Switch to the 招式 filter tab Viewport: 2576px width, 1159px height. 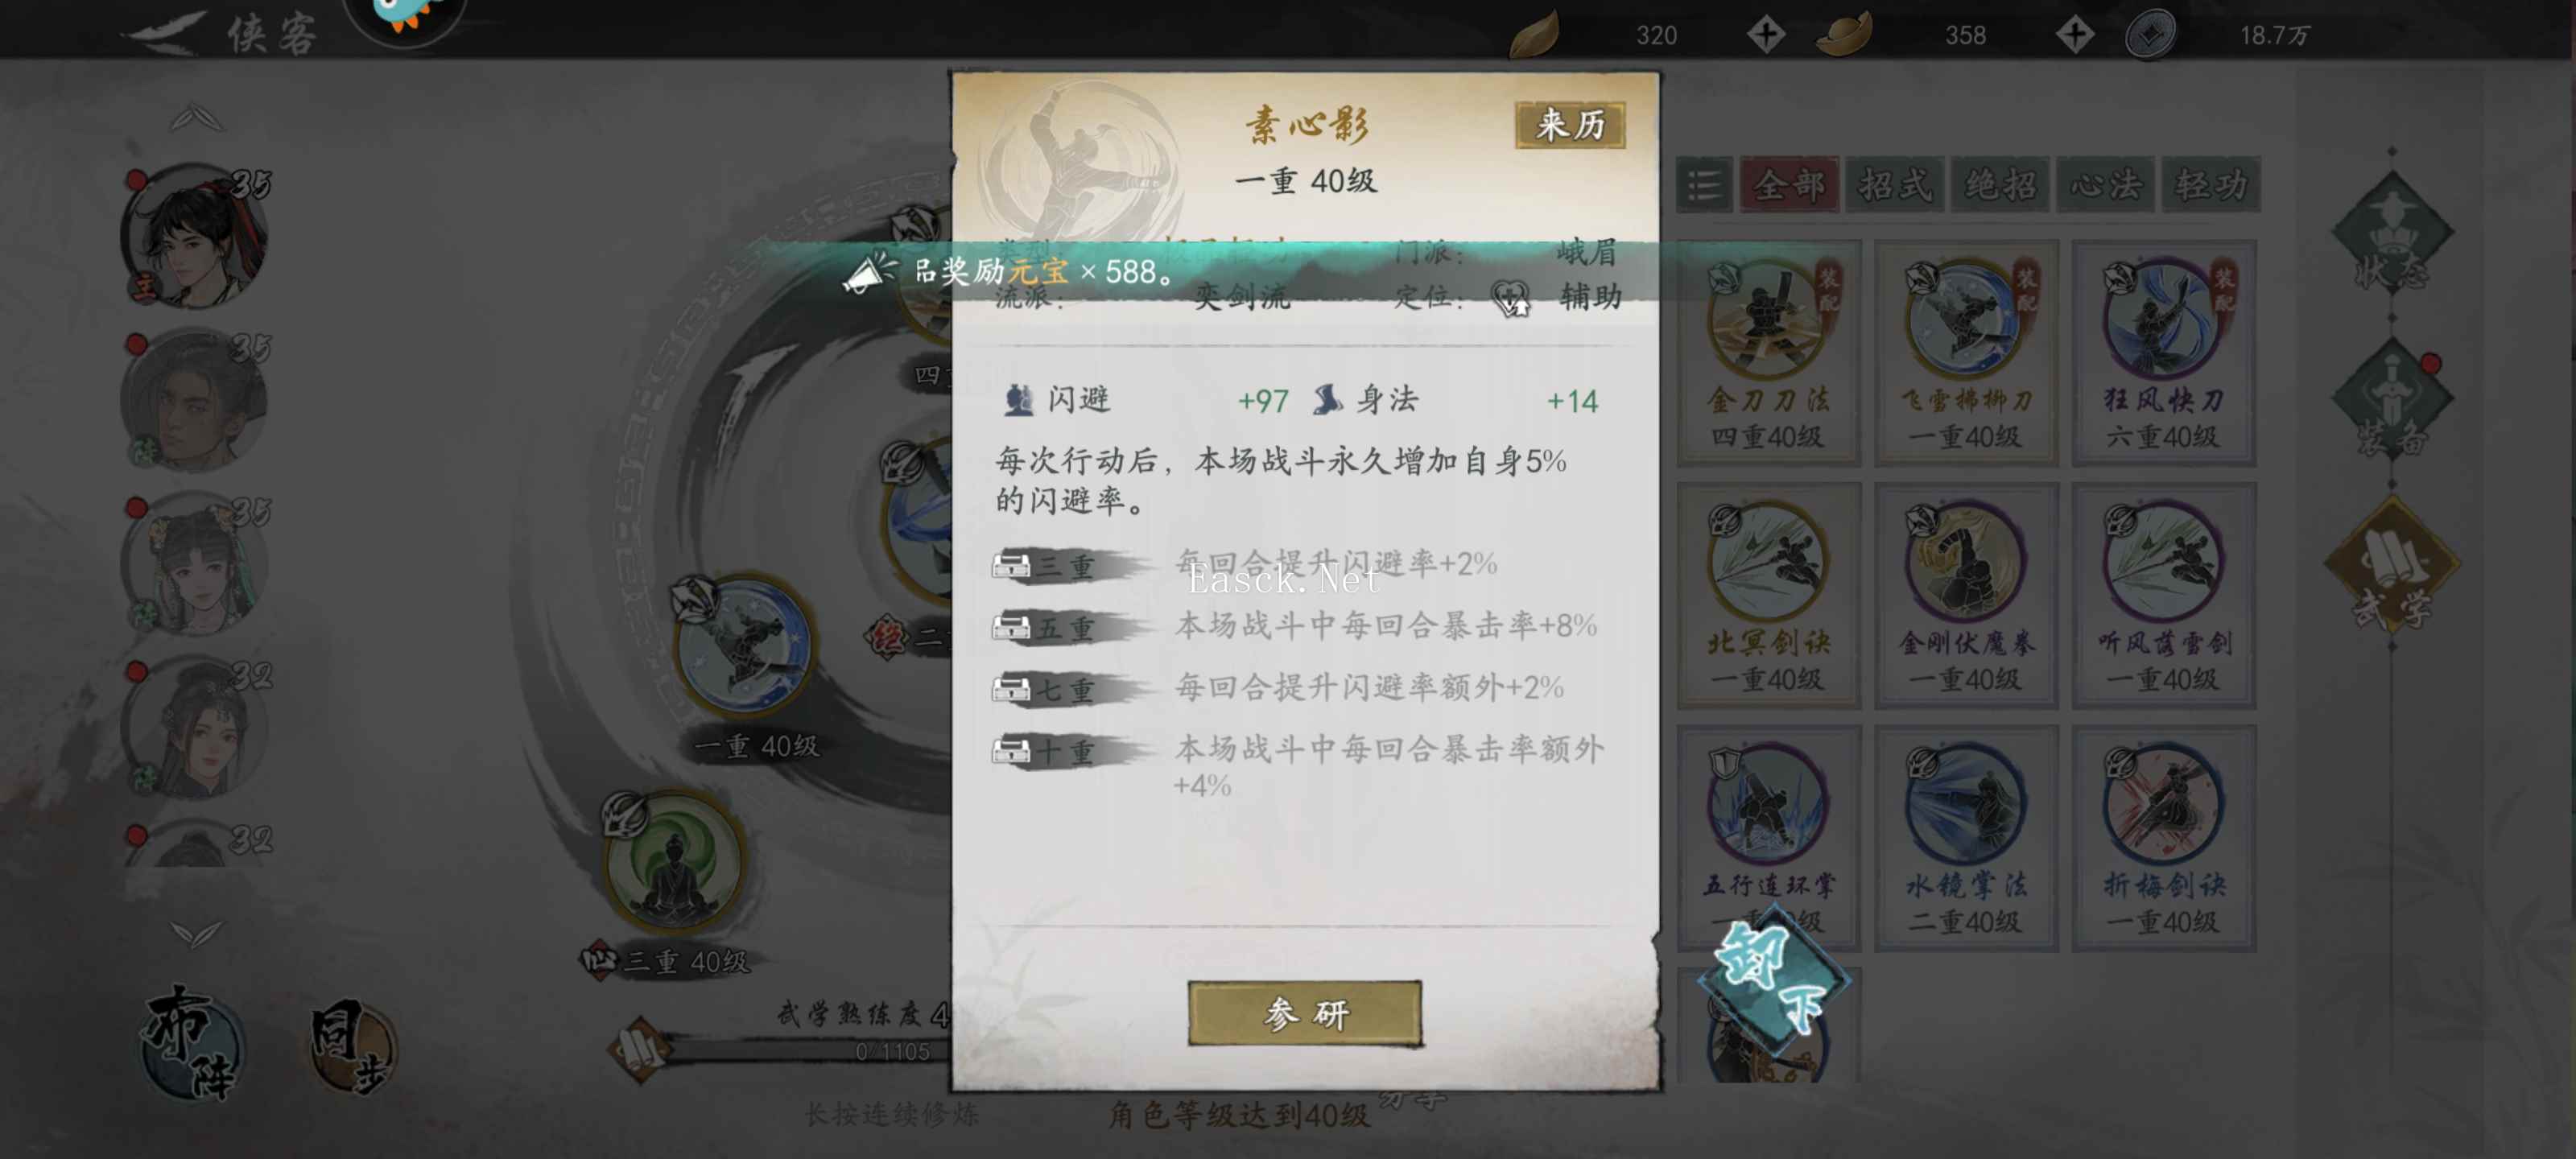(x=1895, y=184)
